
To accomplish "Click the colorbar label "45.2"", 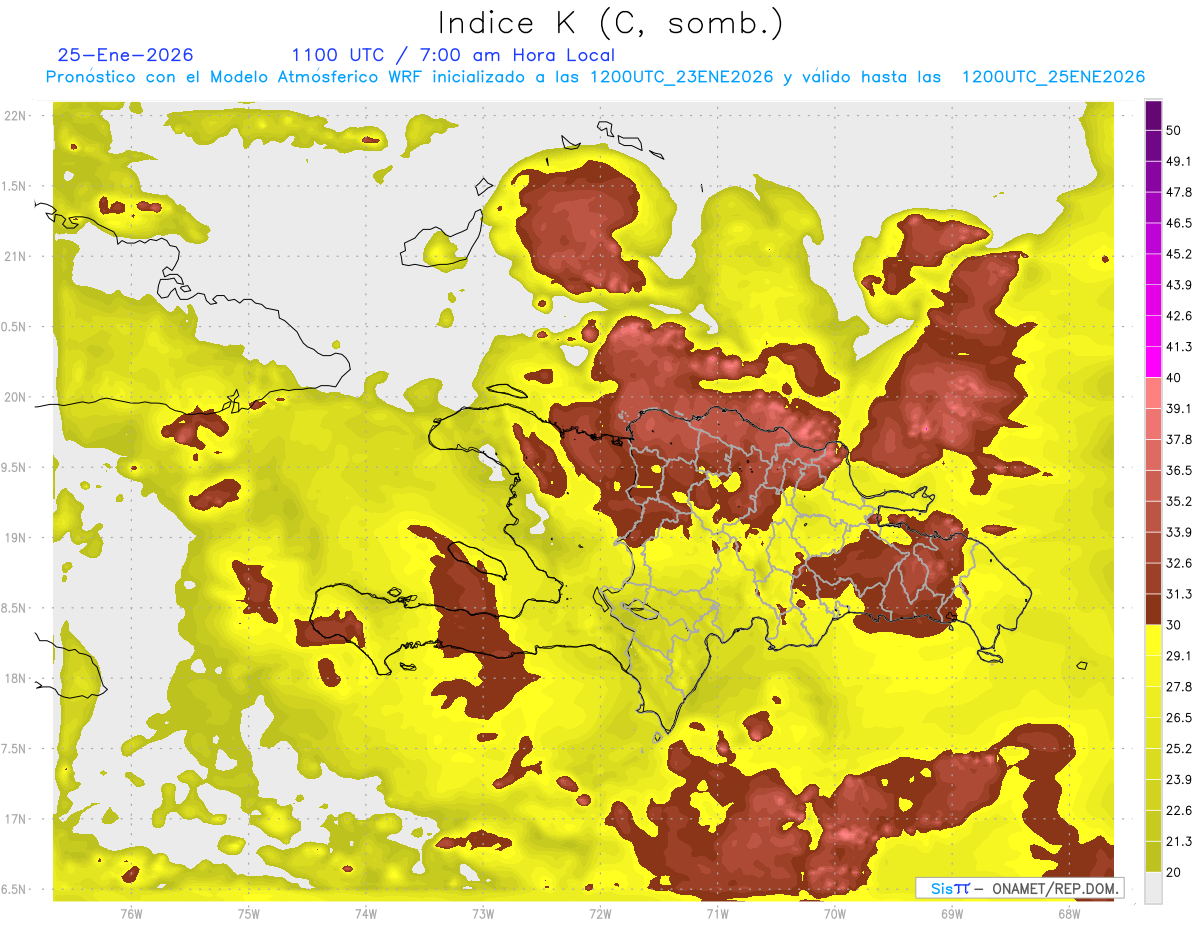I will point(1179,254).
